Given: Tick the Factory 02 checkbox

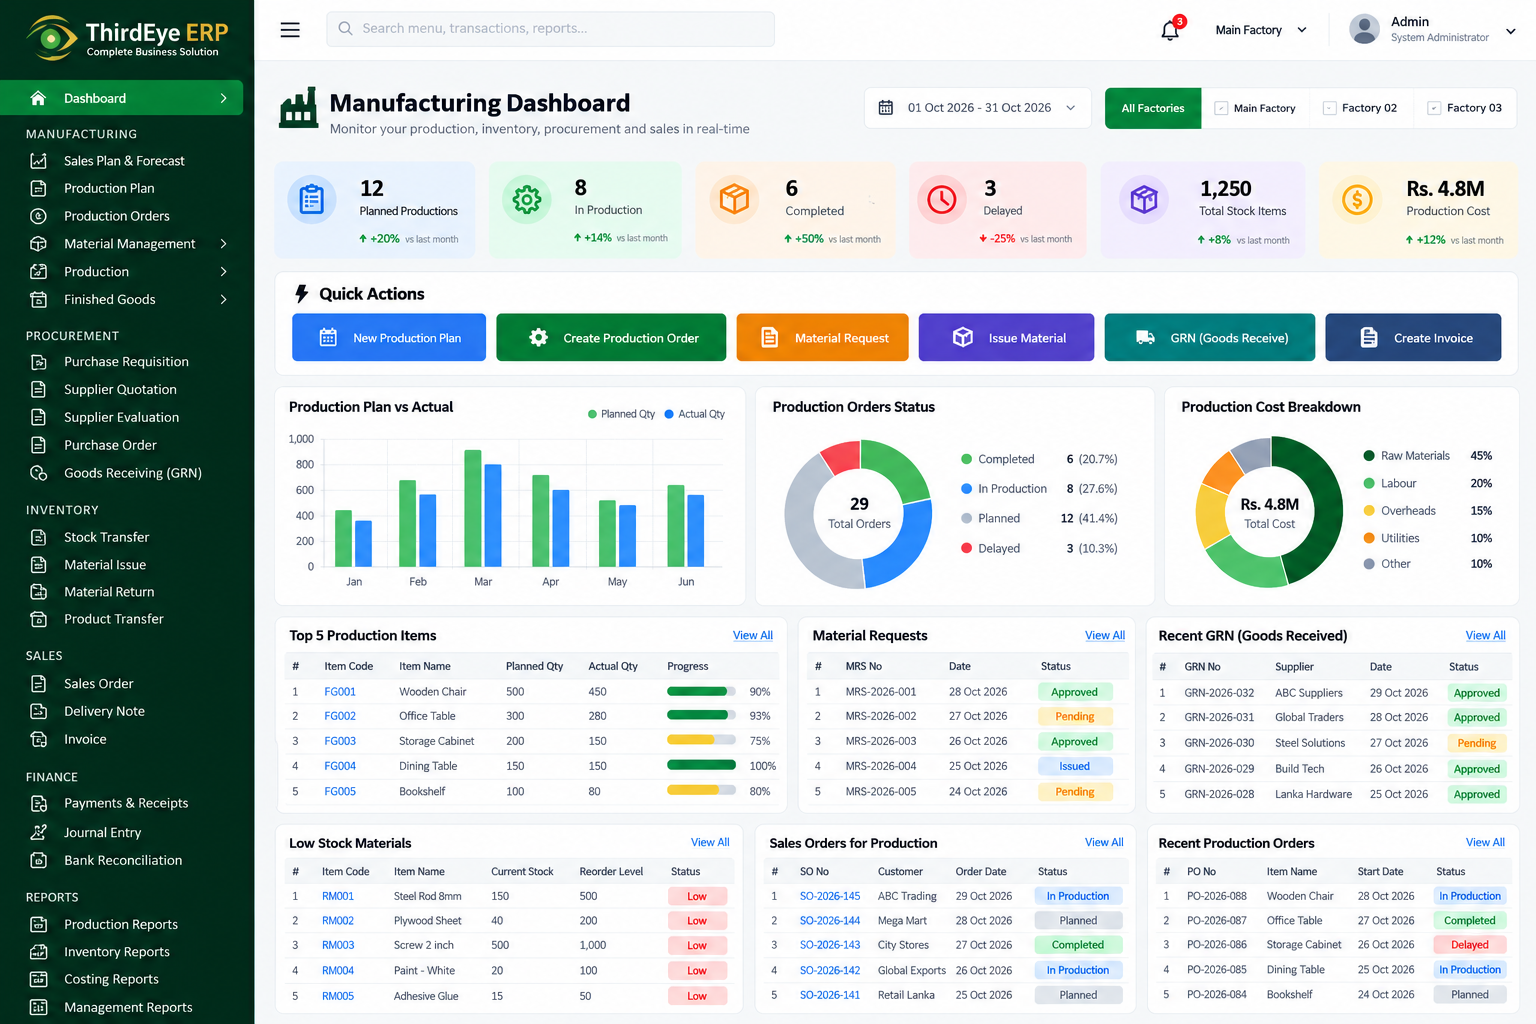Looking at the screenshot, I should click(x=1329, y=108).
